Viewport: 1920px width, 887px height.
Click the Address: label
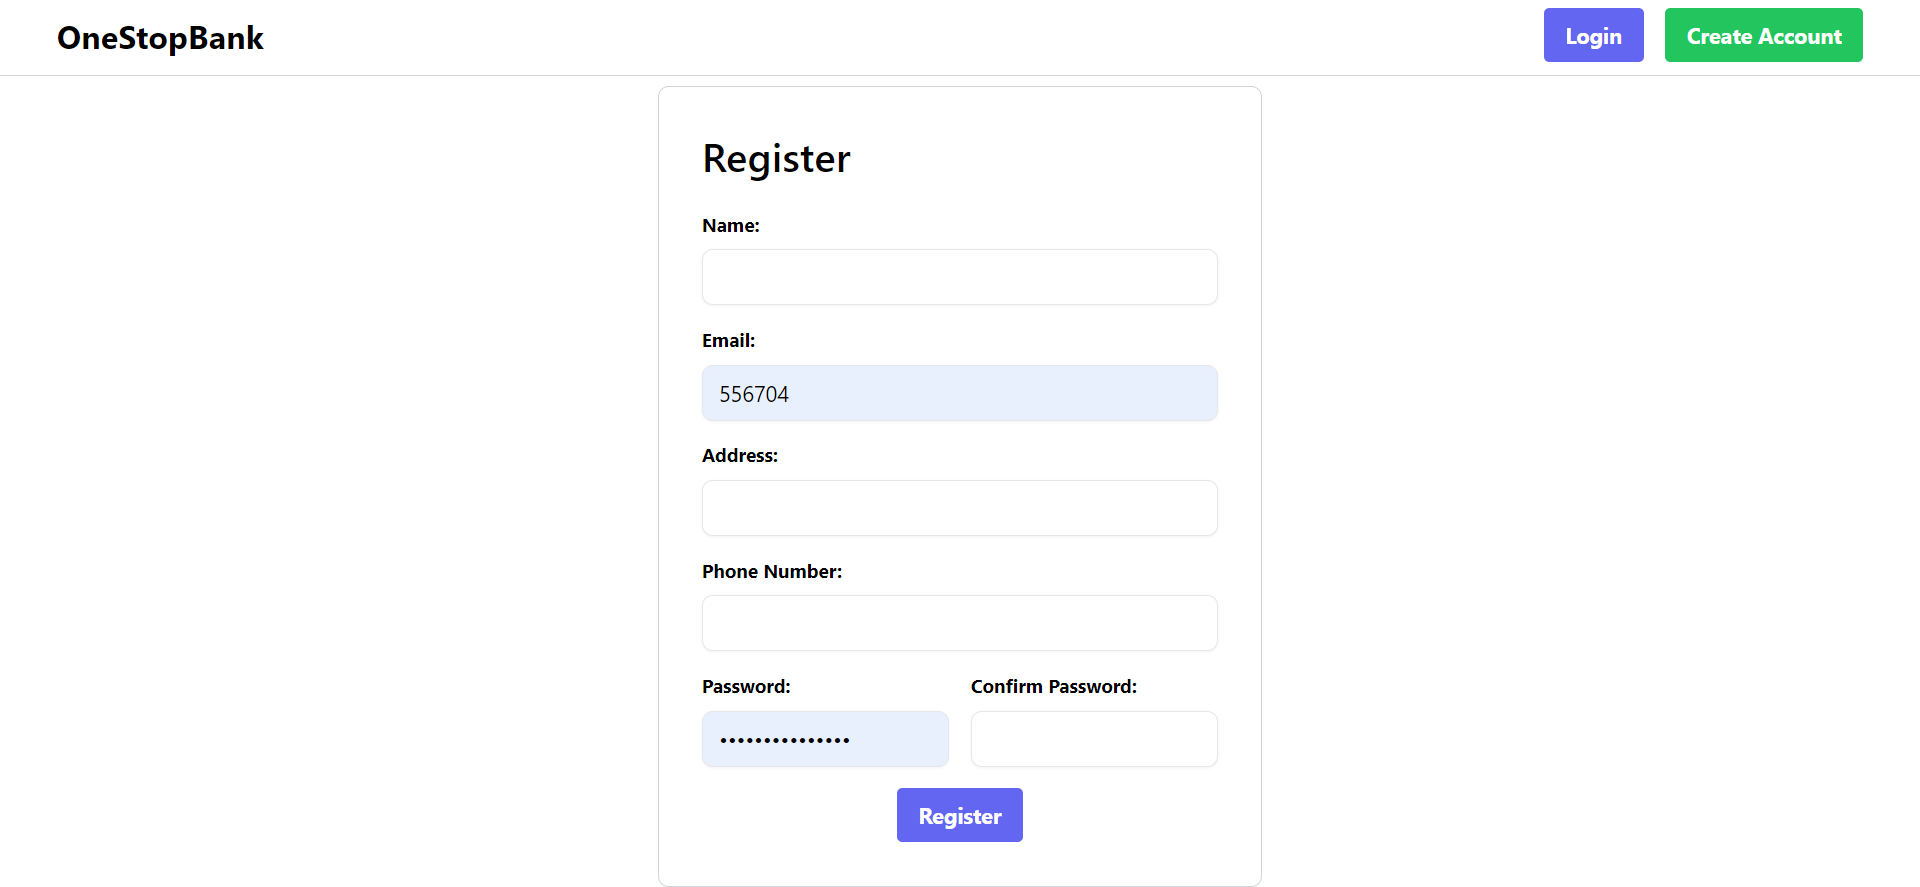[740, 455]
